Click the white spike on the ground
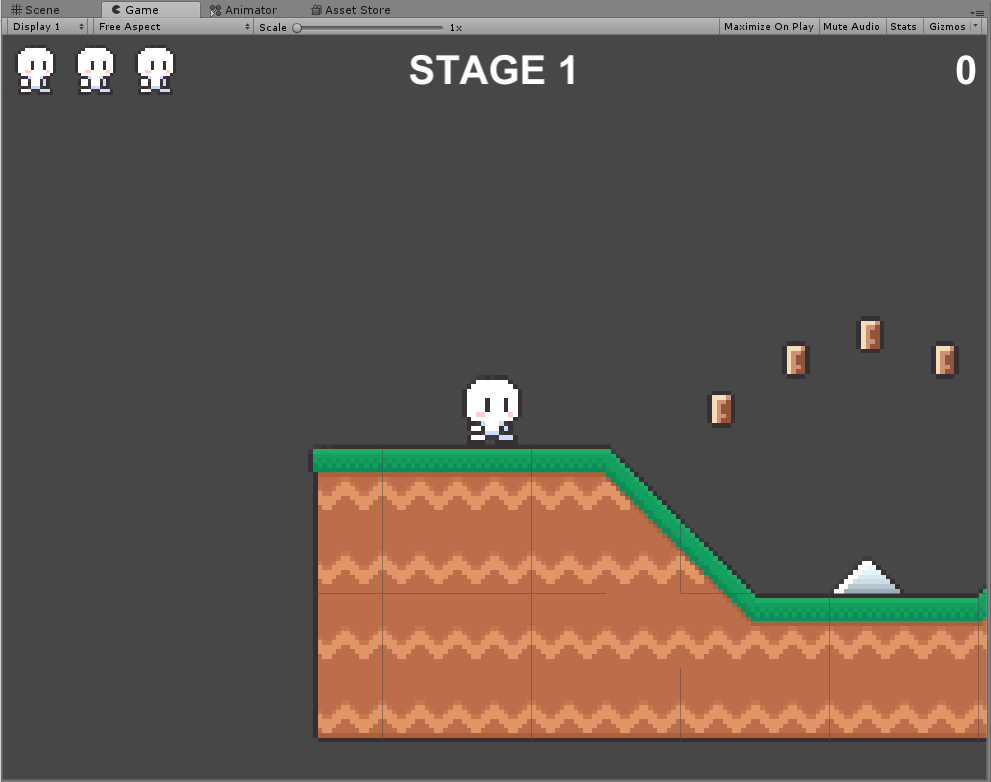This screenshot has height=782, width=991. pos(867,577)
